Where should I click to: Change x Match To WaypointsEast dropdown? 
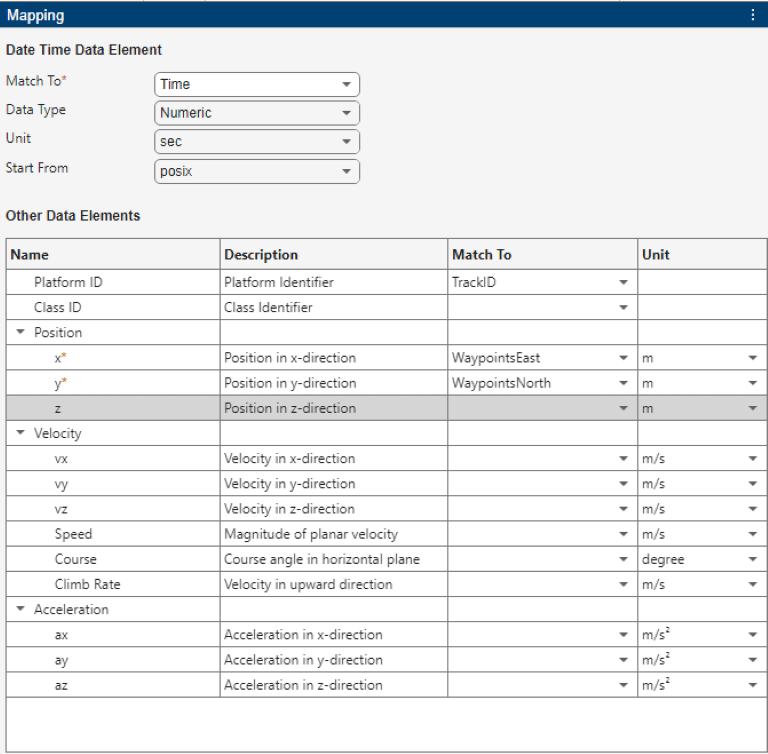[623, 358]
